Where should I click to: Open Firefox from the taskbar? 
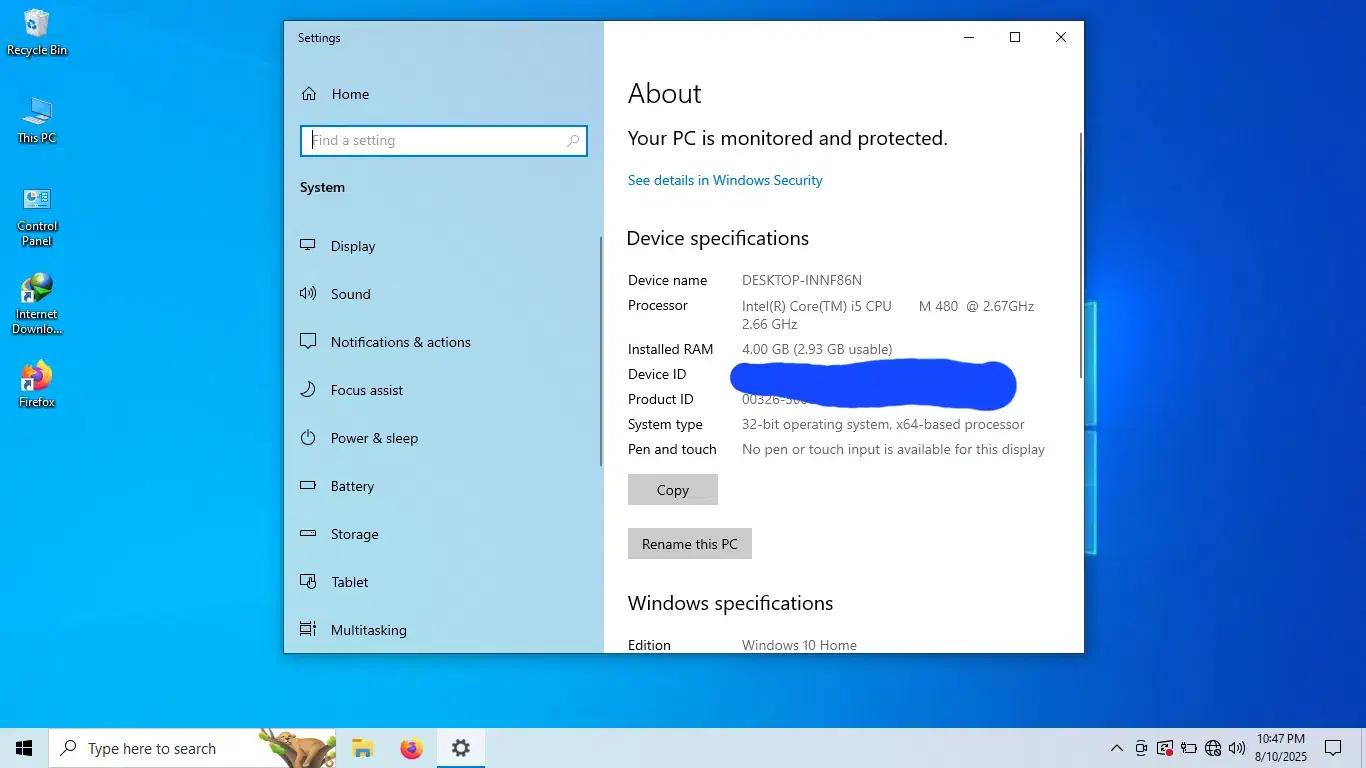point(411,748)
